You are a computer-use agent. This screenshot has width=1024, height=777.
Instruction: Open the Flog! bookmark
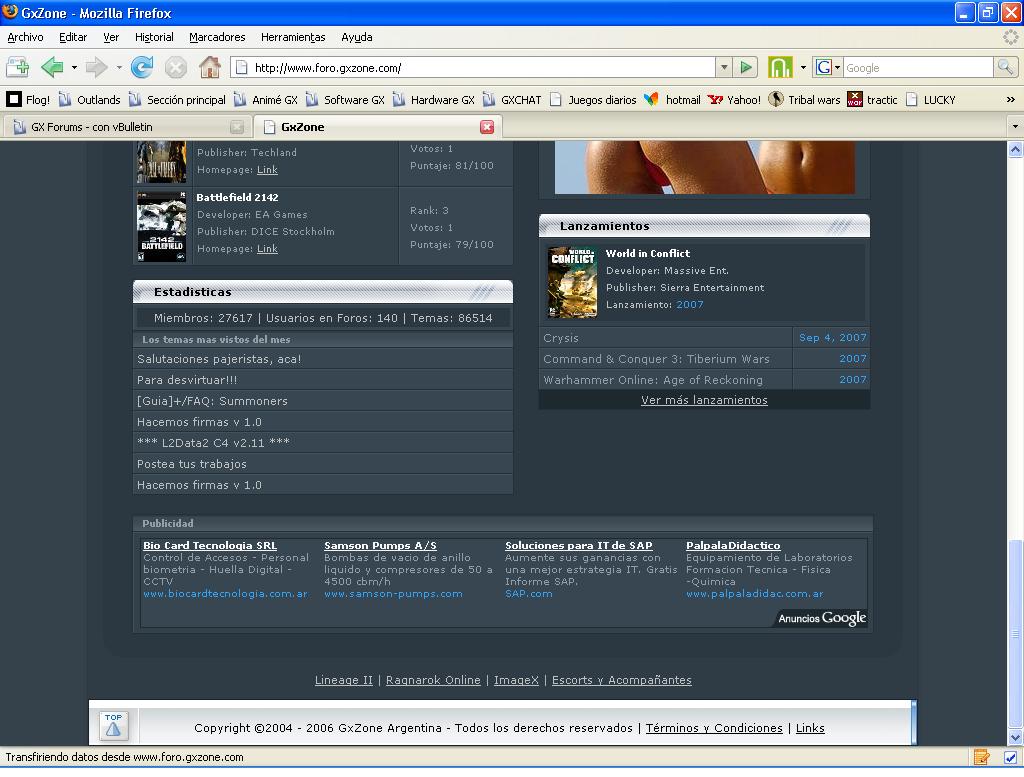point(28,100)
